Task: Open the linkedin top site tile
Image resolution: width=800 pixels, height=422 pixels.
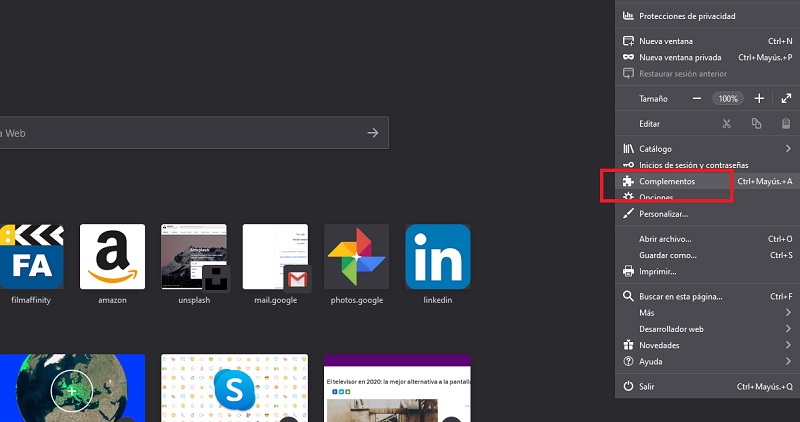Action: pos(438,257)
